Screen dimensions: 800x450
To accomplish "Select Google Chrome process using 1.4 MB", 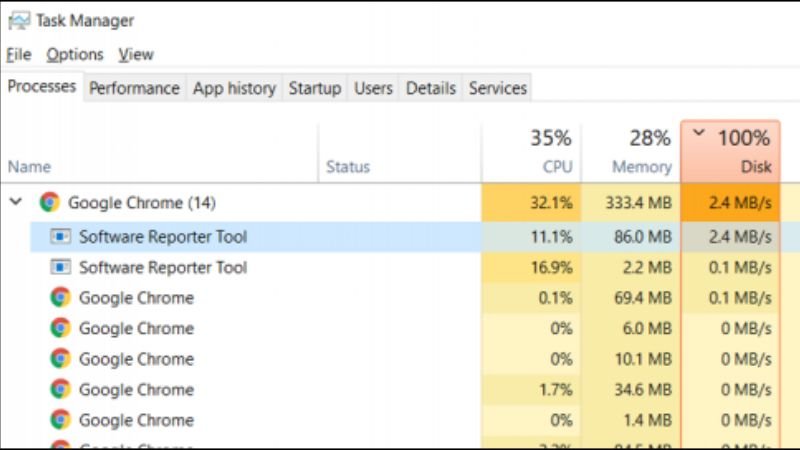I will click(136, 420).
